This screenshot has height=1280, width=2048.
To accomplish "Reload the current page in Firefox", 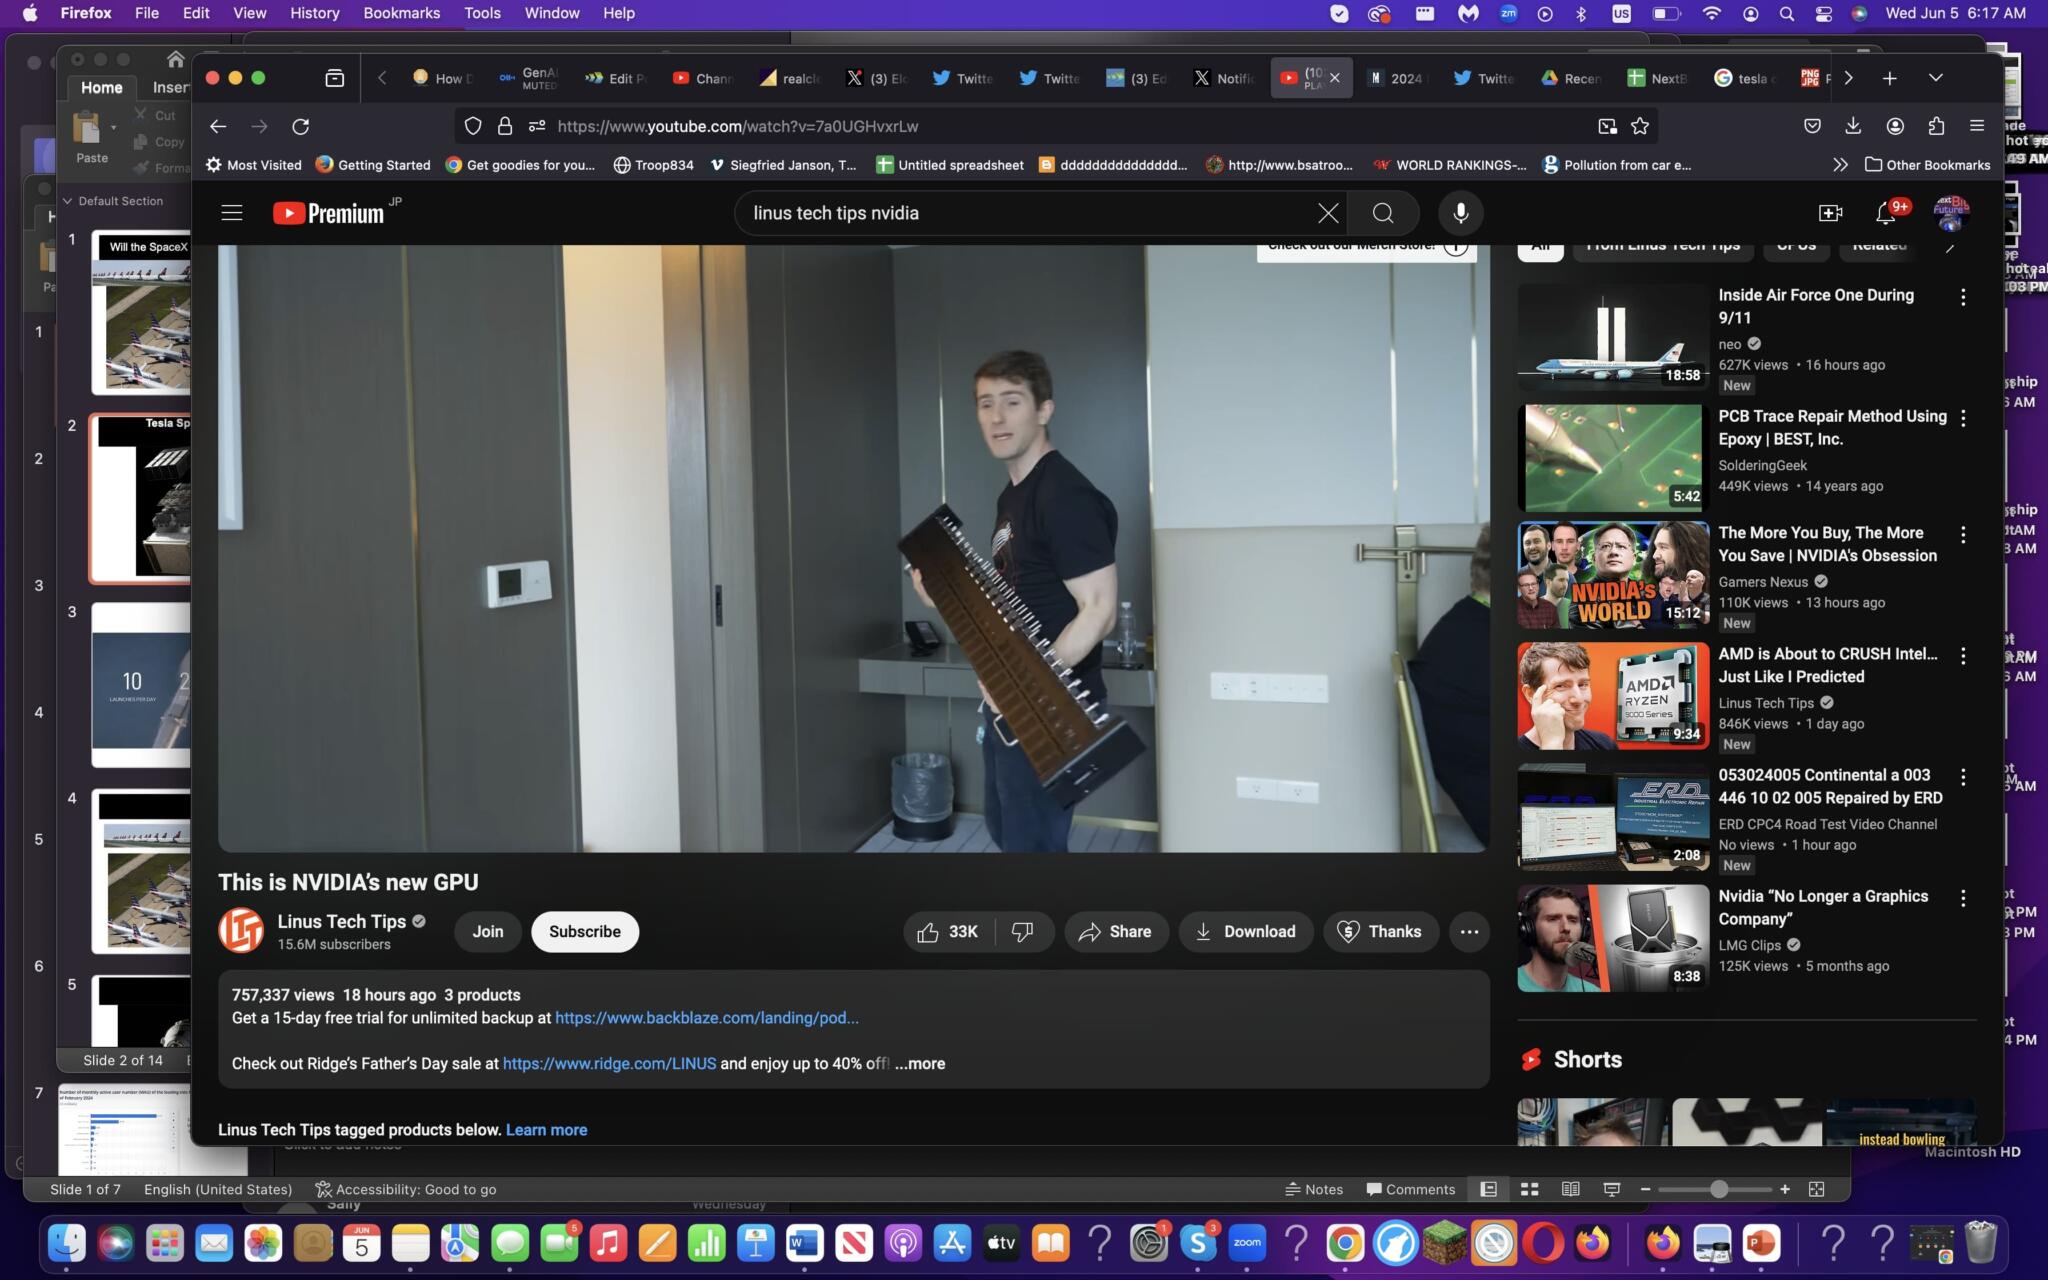I will pyautogui.click(x=300, y=126).
